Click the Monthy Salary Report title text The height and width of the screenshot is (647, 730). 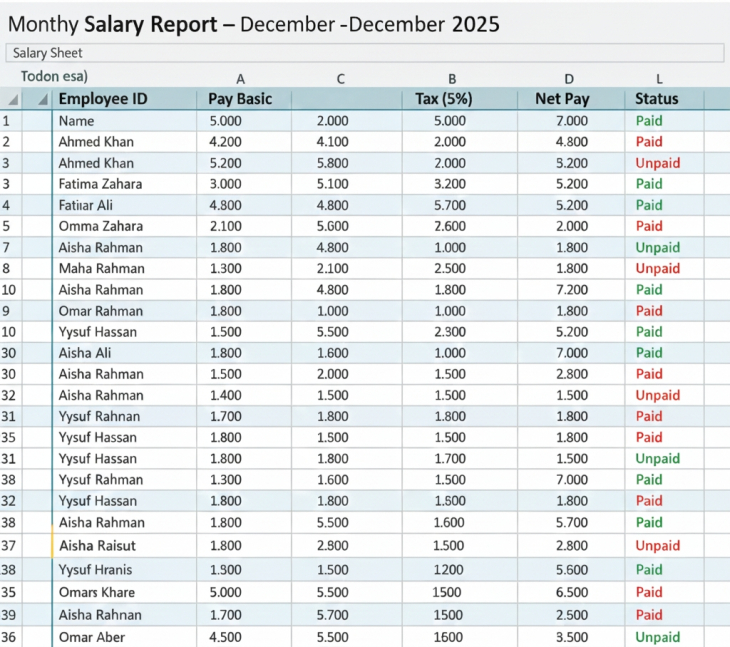[254, 24]
